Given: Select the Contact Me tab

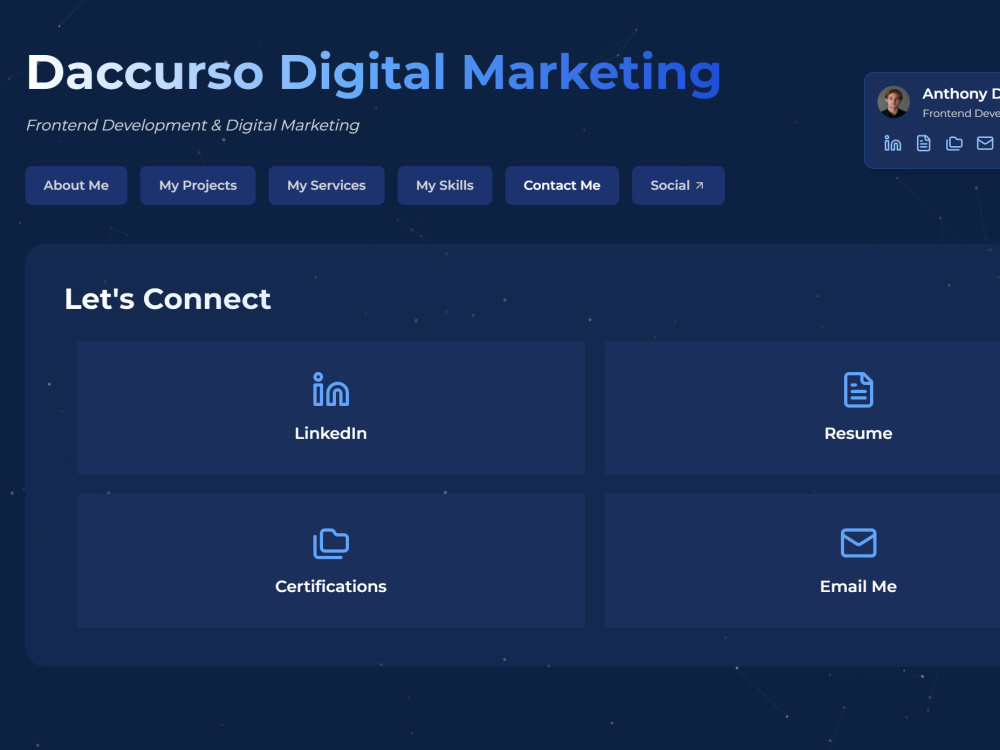Looking at the screenshot, I should pos(562,186).
